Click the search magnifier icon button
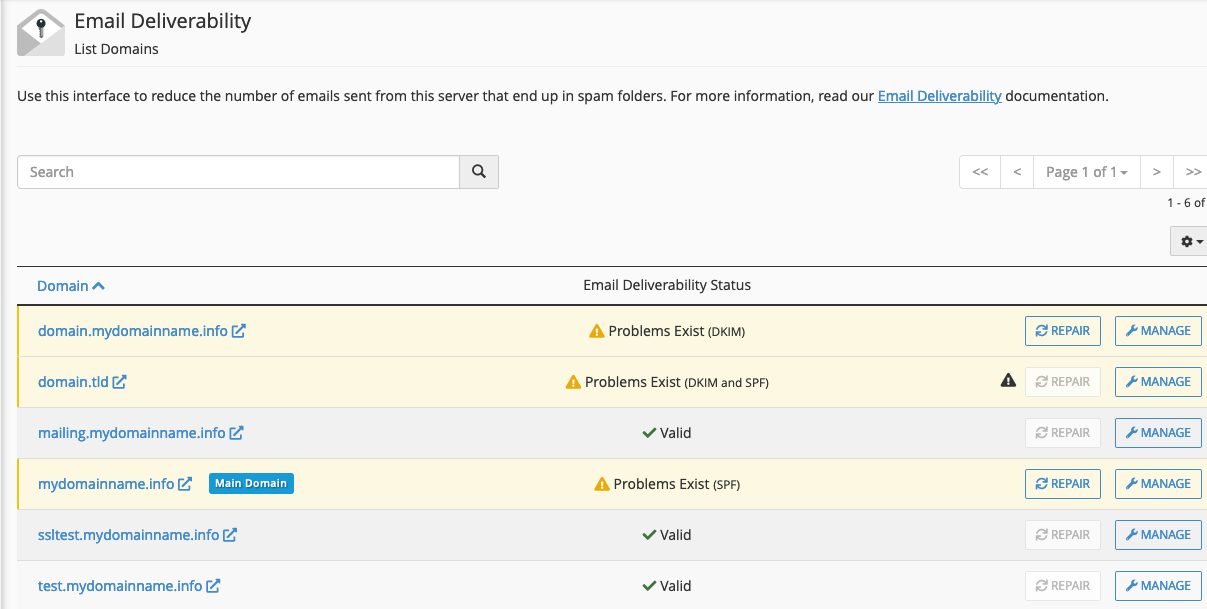Screen dimensions: 1207x609 click(479, 172)
